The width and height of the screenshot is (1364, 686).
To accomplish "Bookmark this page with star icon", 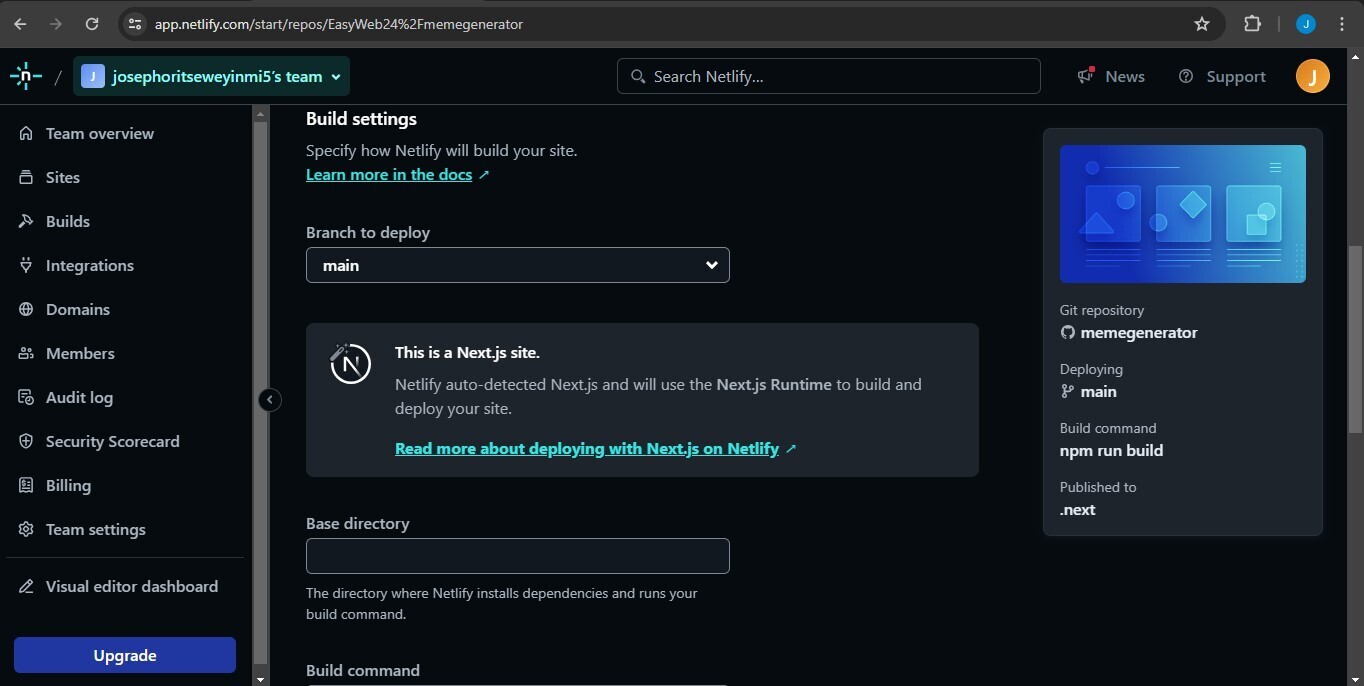I will pyautogui.click(x=1202, y=24).
